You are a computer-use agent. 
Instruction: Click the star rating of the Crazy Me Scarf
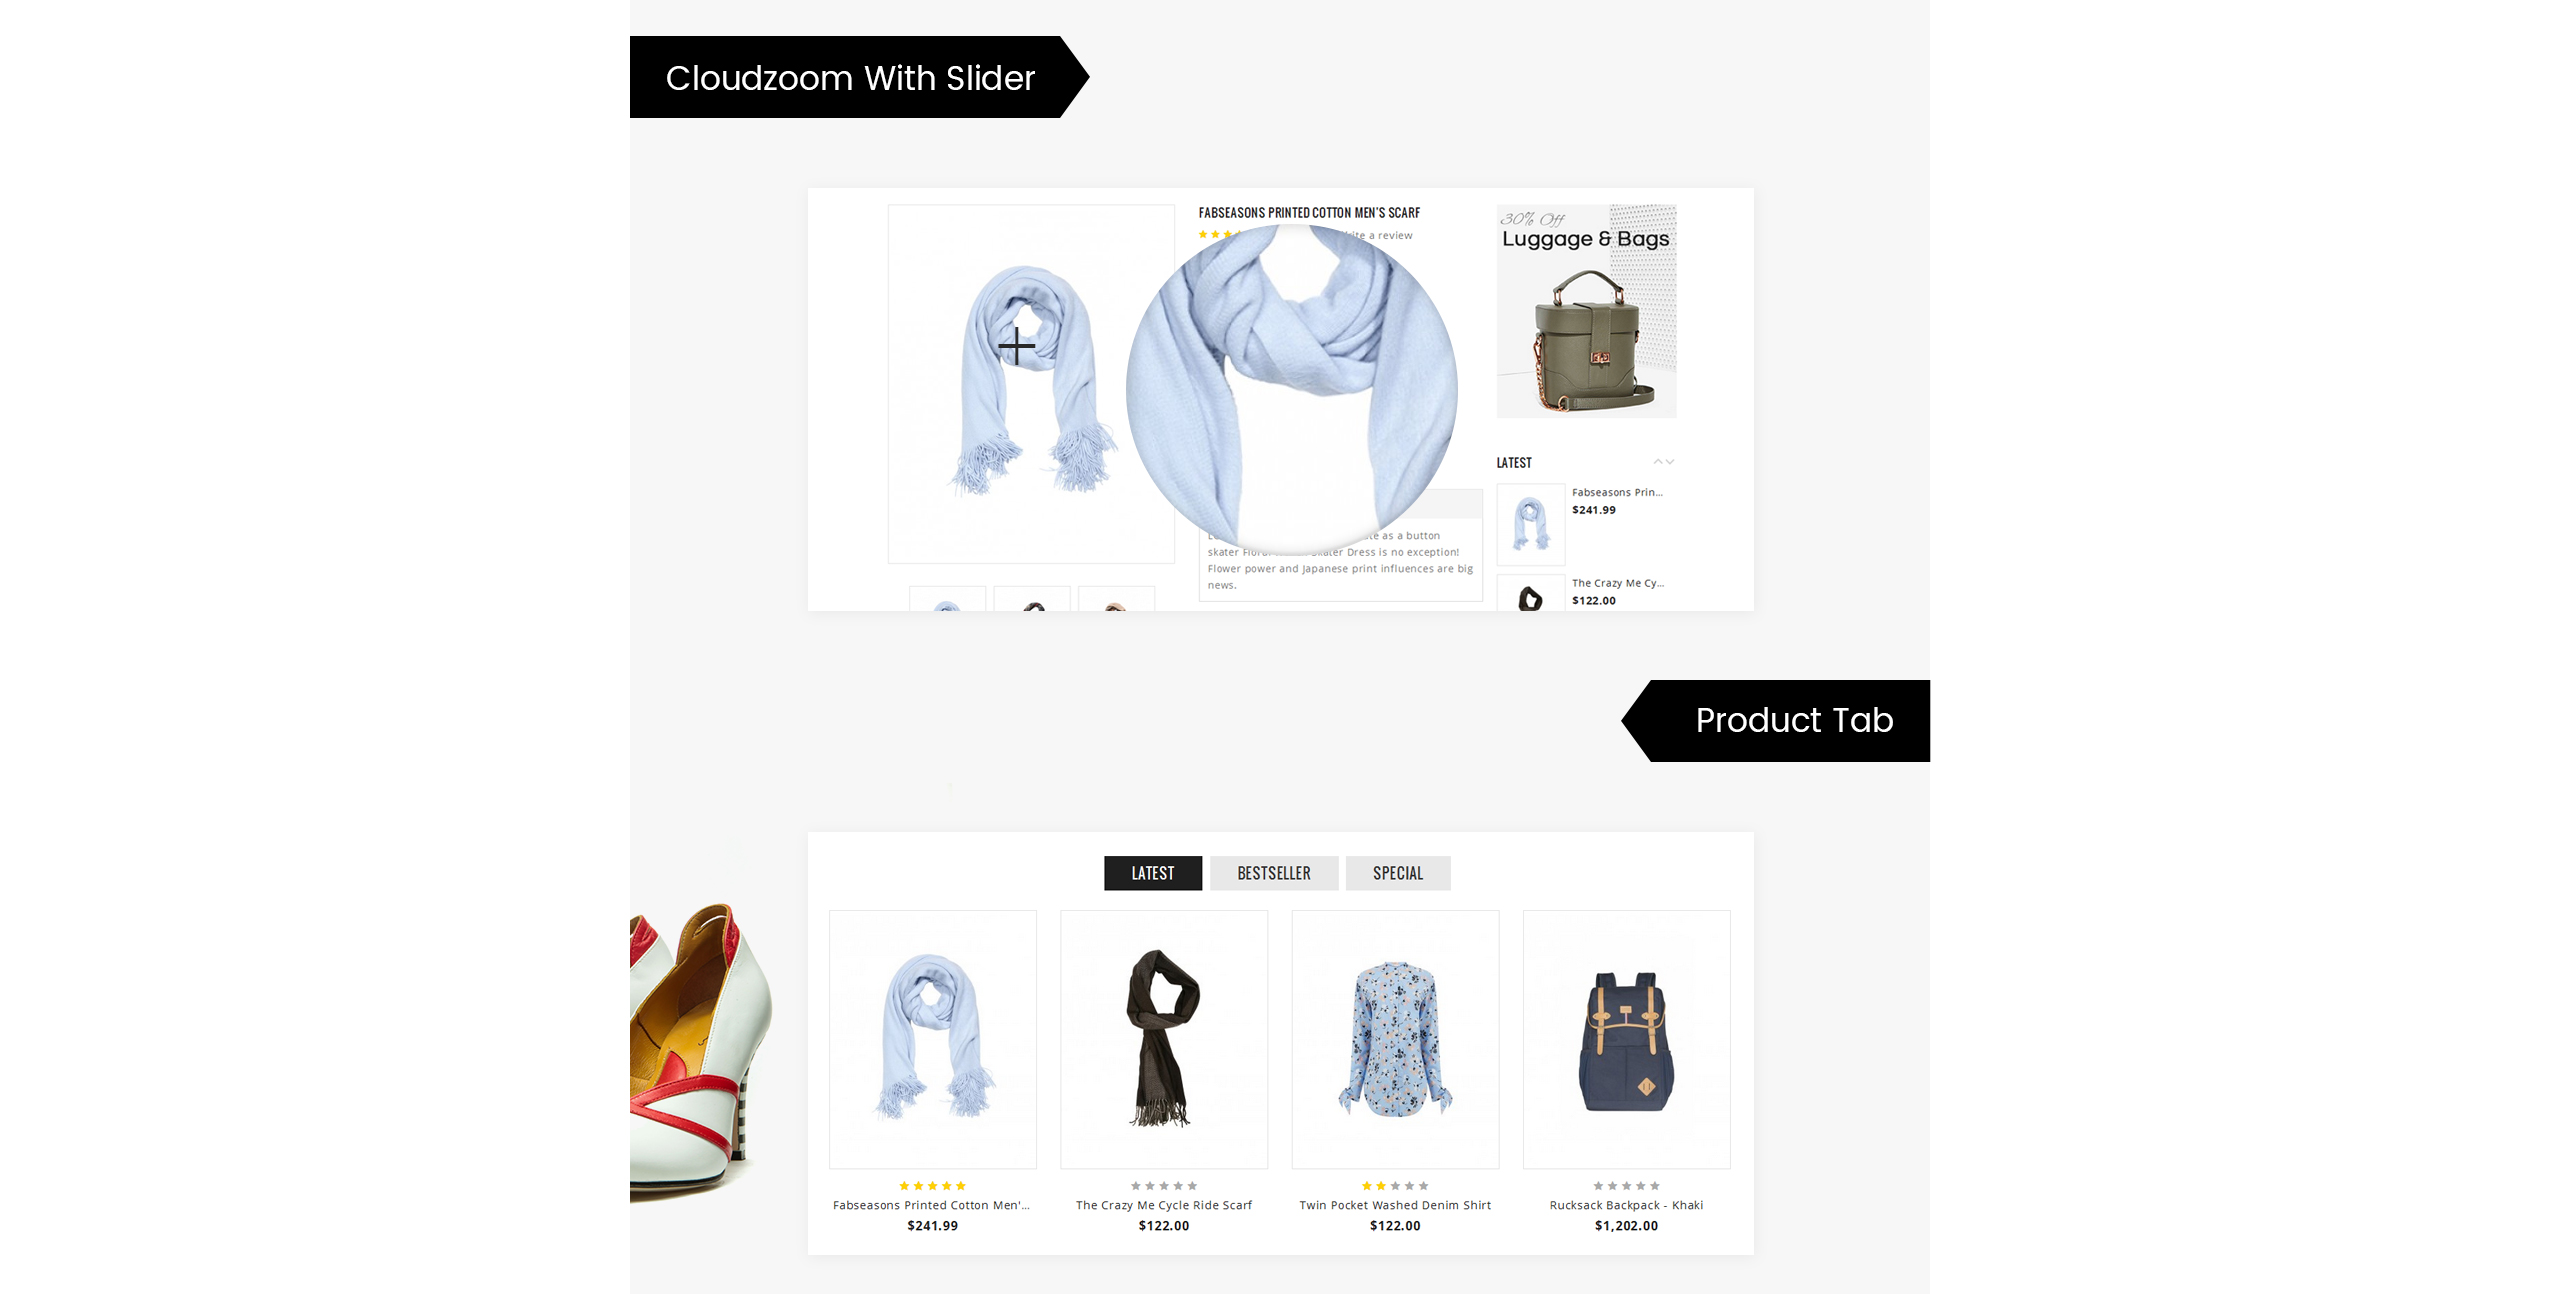pyautogui.click(x=1164, y=1186)
